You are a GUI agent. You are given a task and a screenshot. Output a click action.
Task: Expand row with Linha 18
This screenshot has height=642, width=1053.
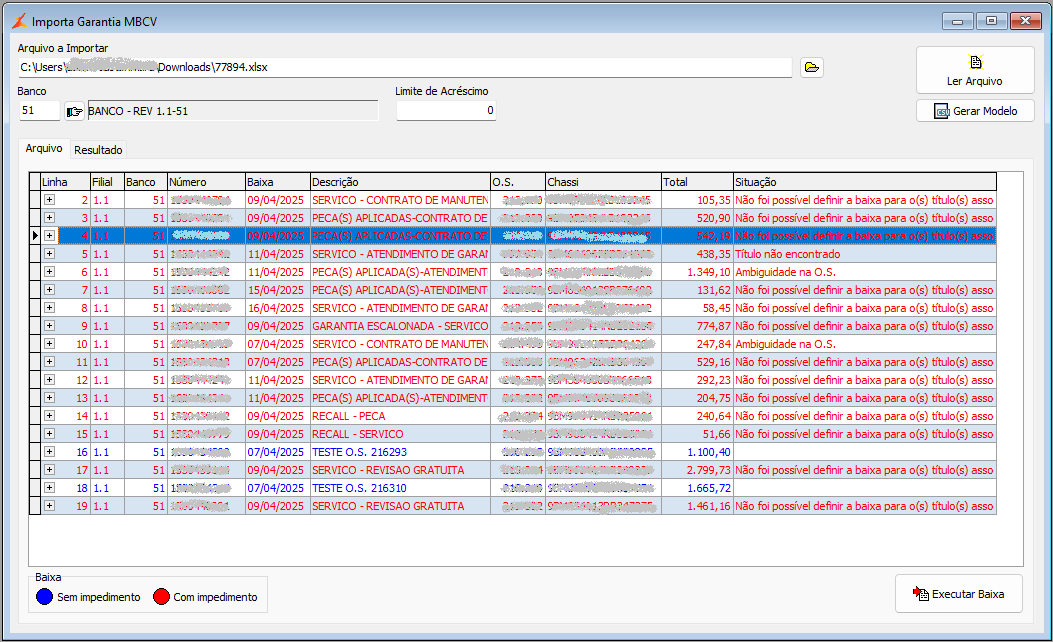[50, 488]
